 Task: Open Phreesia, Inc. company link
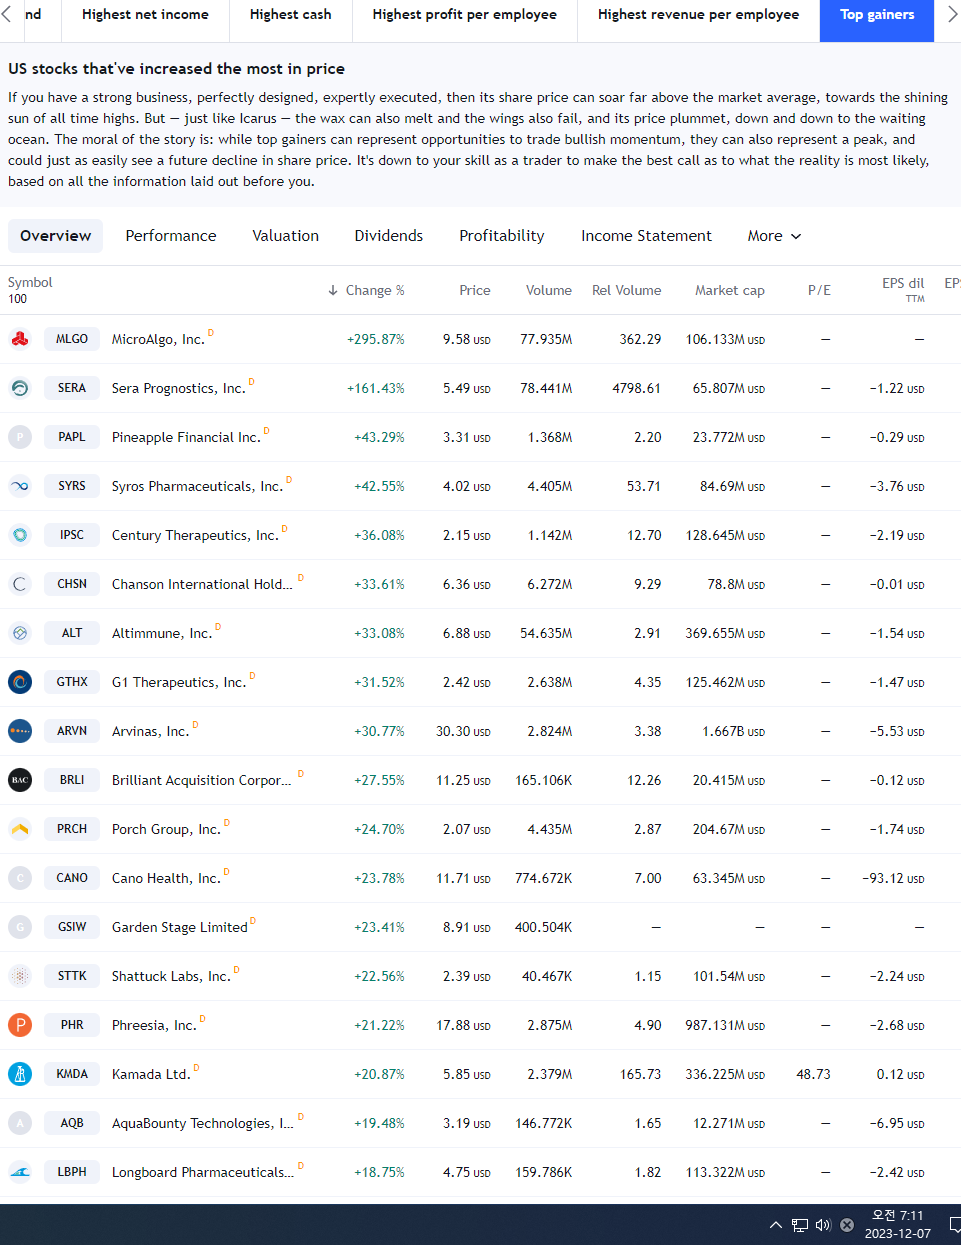(154, 1026)
